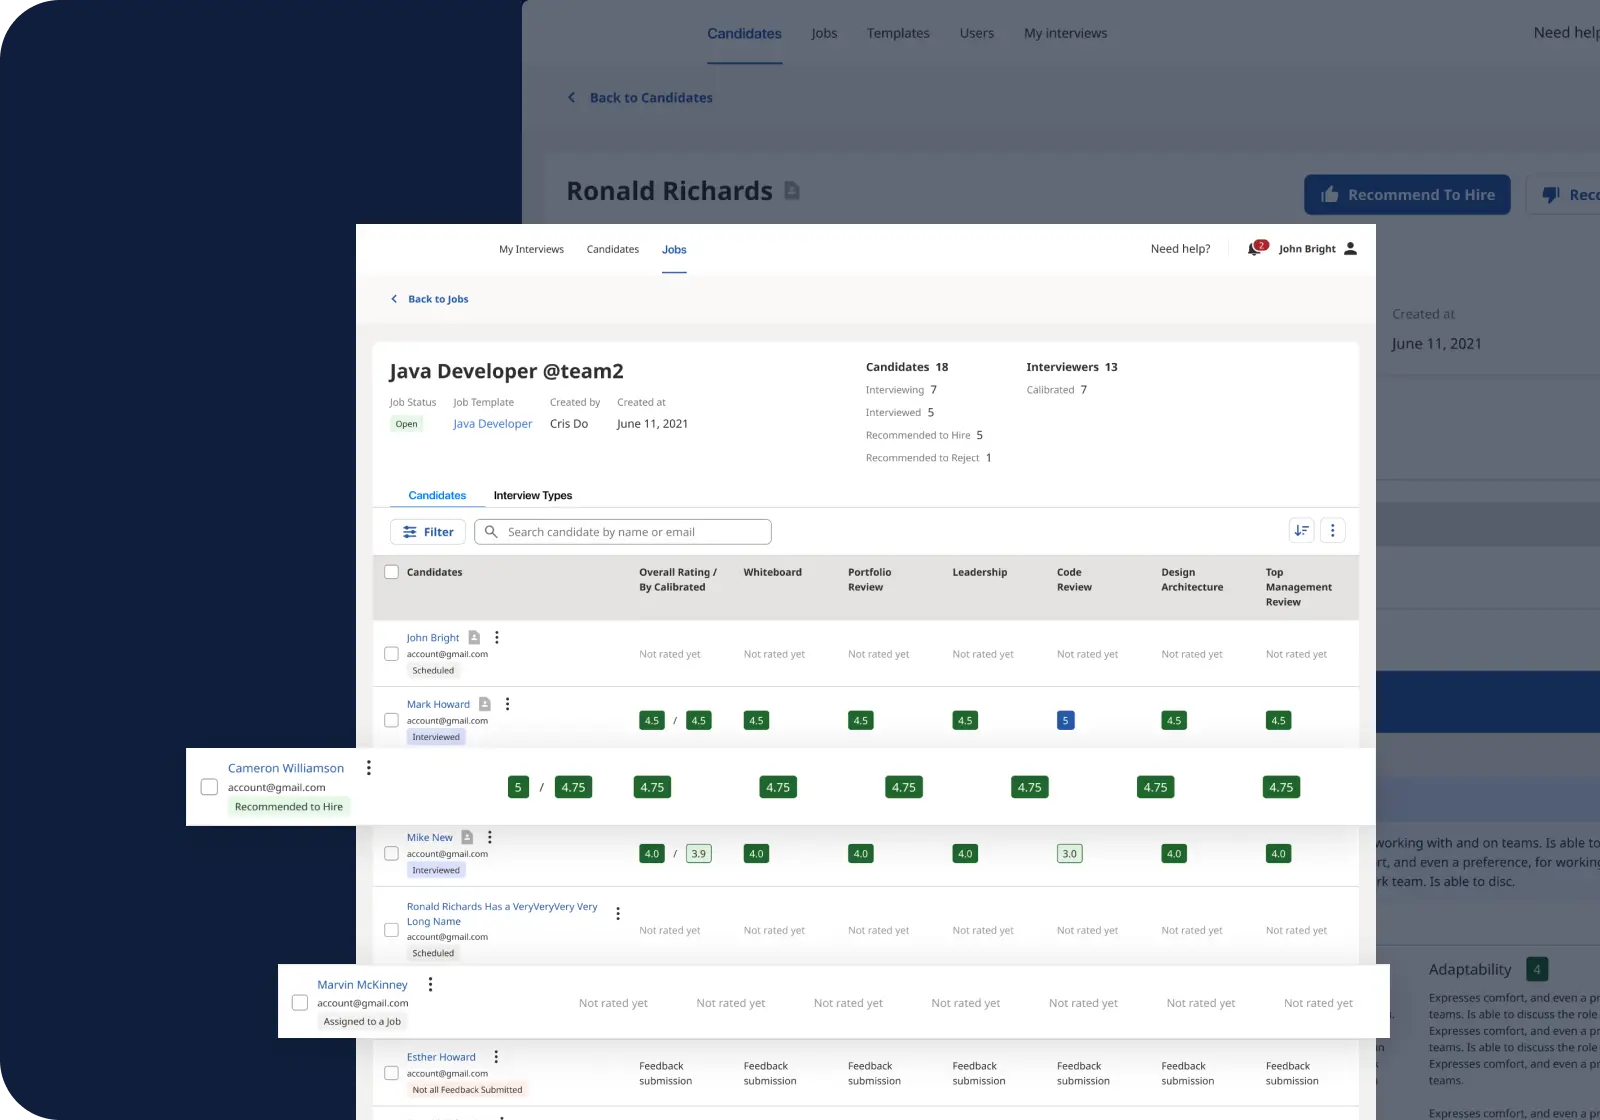Open document icon next to Mark Howard
Screen dimensions: 1600x1120
(485, 704)
